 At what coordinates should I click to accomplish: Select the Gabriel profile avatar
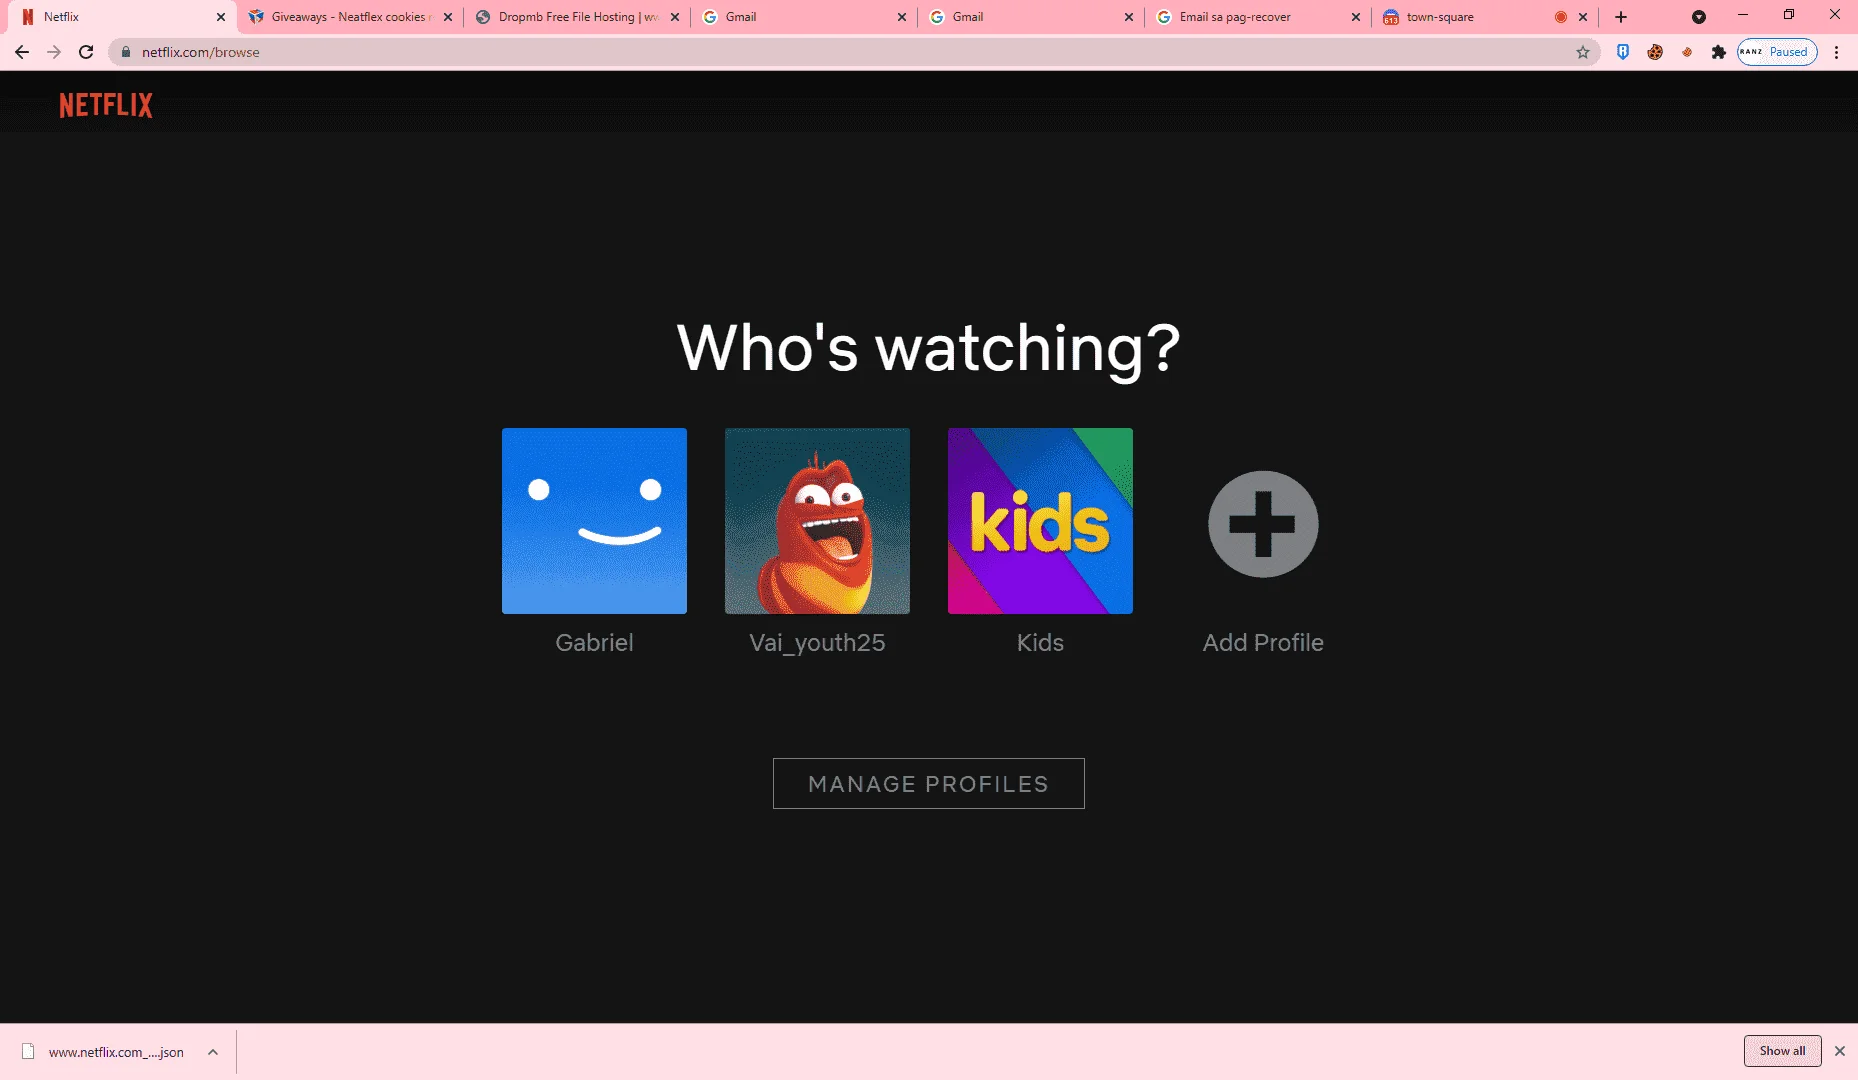pyautogui.click(x=594, y=521)
